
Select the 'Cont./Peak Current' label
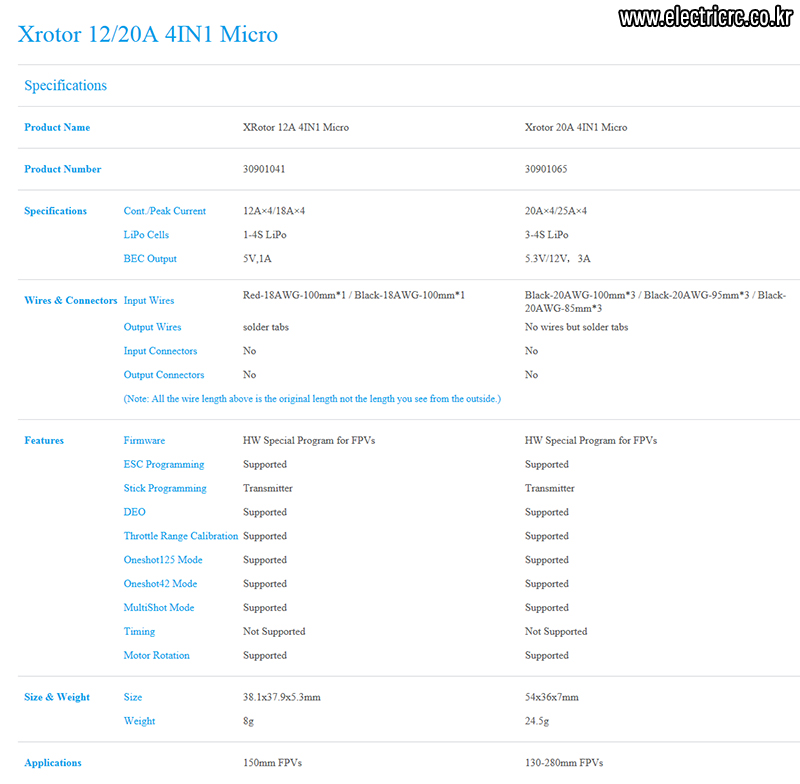(165, 211)
